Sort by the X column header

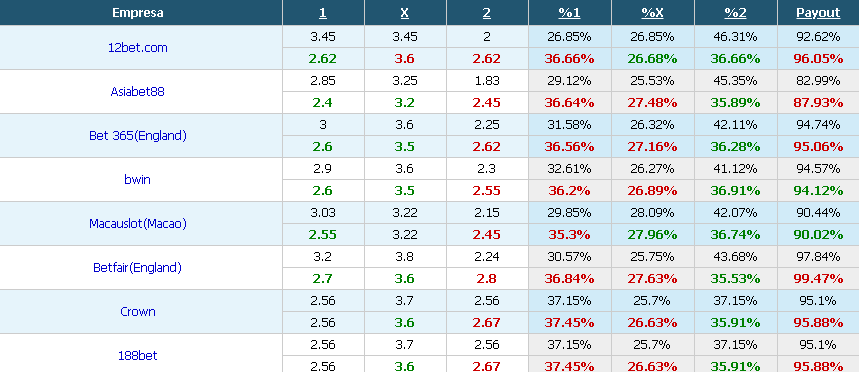pyautogui.click(x=404, y=13)
